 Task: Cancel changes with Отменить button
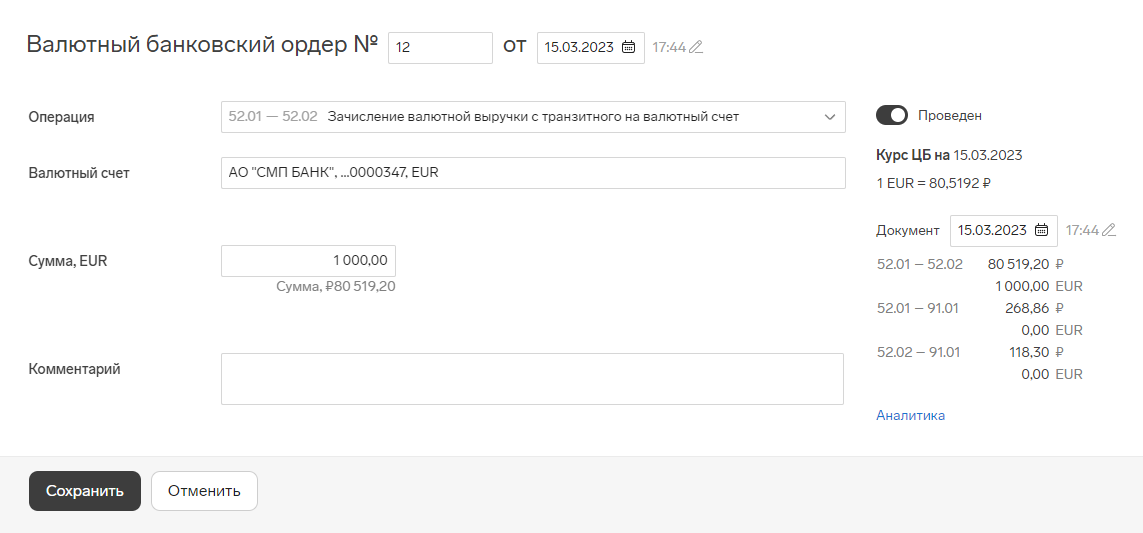(x=204, y=491)
